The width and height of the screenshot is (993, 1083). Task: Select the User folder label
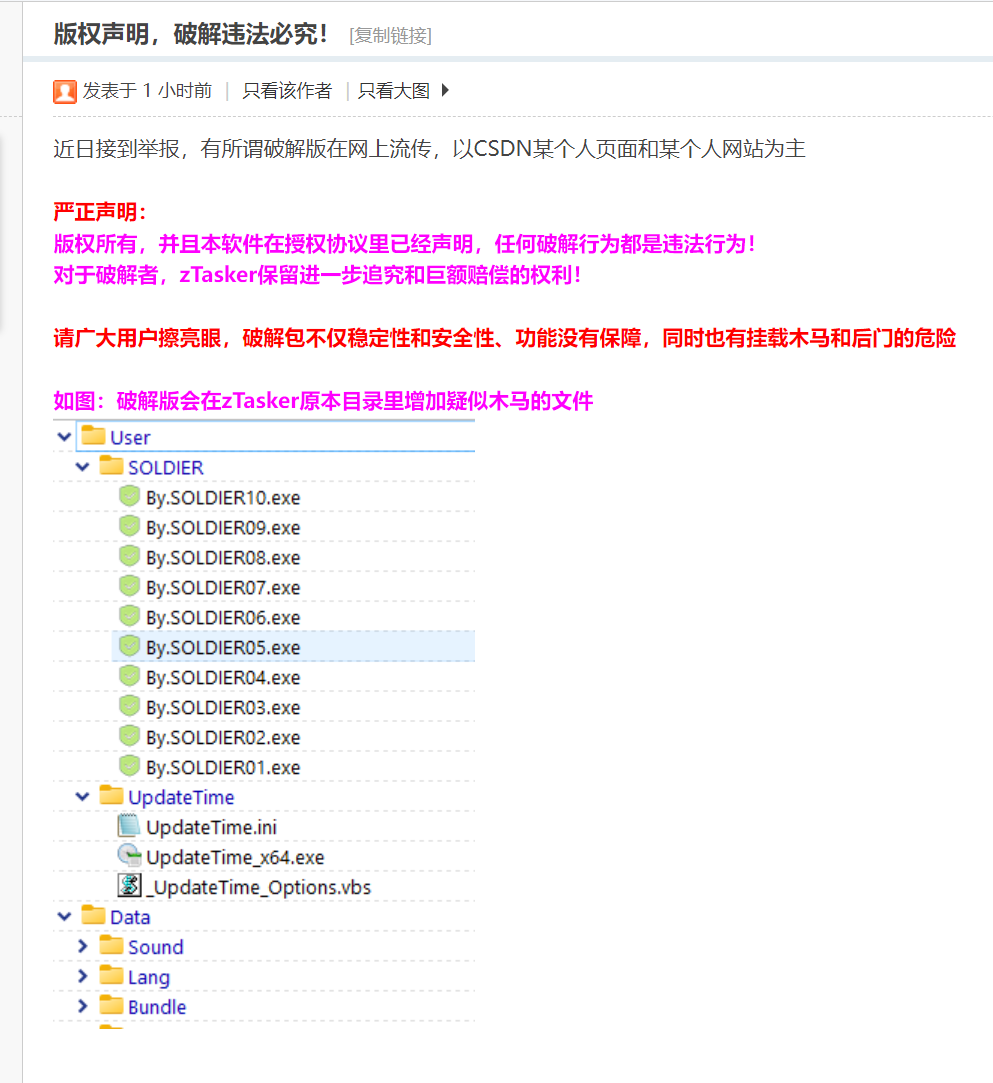coord(130,438)
